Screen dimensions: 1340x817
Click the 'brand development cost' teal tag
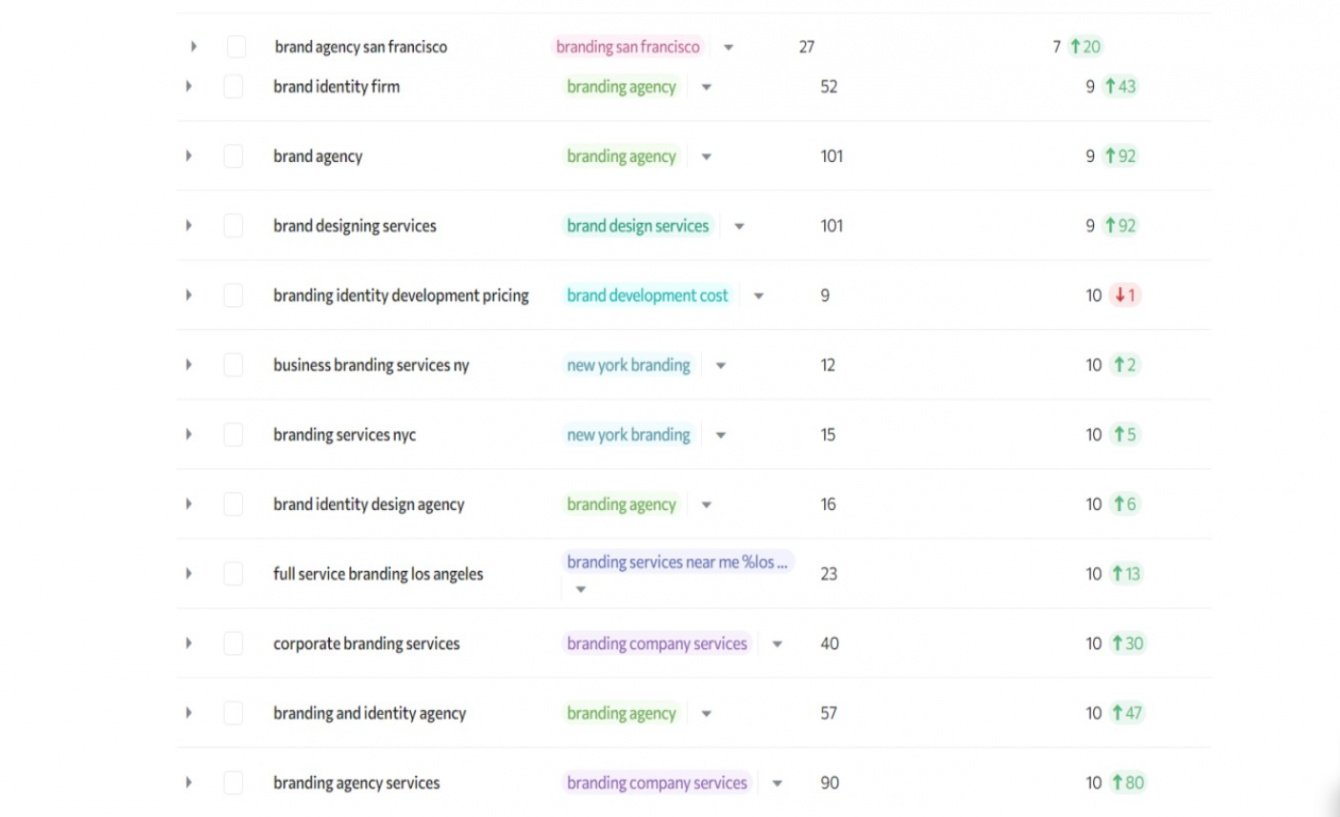coord(647,296)
